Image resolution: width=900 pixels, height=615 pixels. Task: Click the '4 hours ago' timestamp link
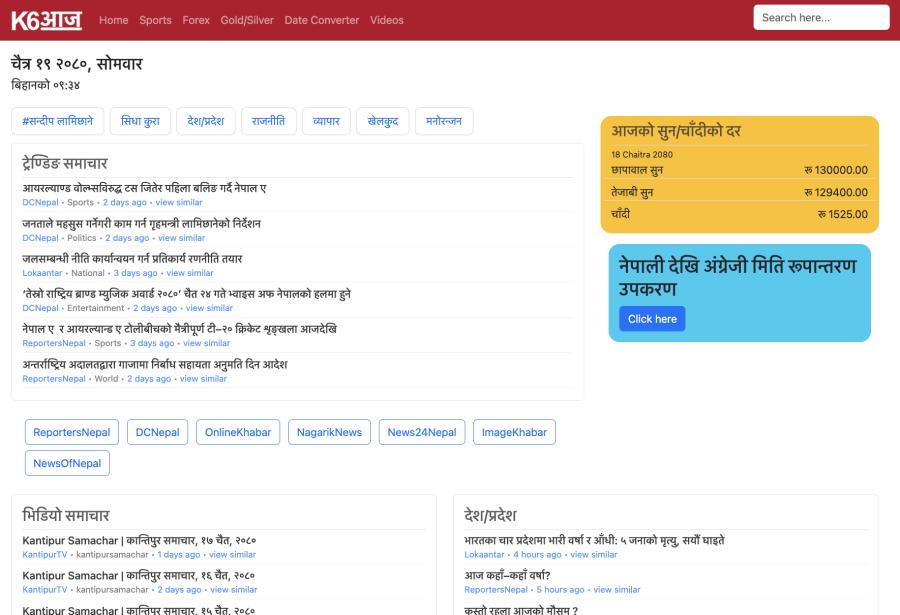click(537, 555)
